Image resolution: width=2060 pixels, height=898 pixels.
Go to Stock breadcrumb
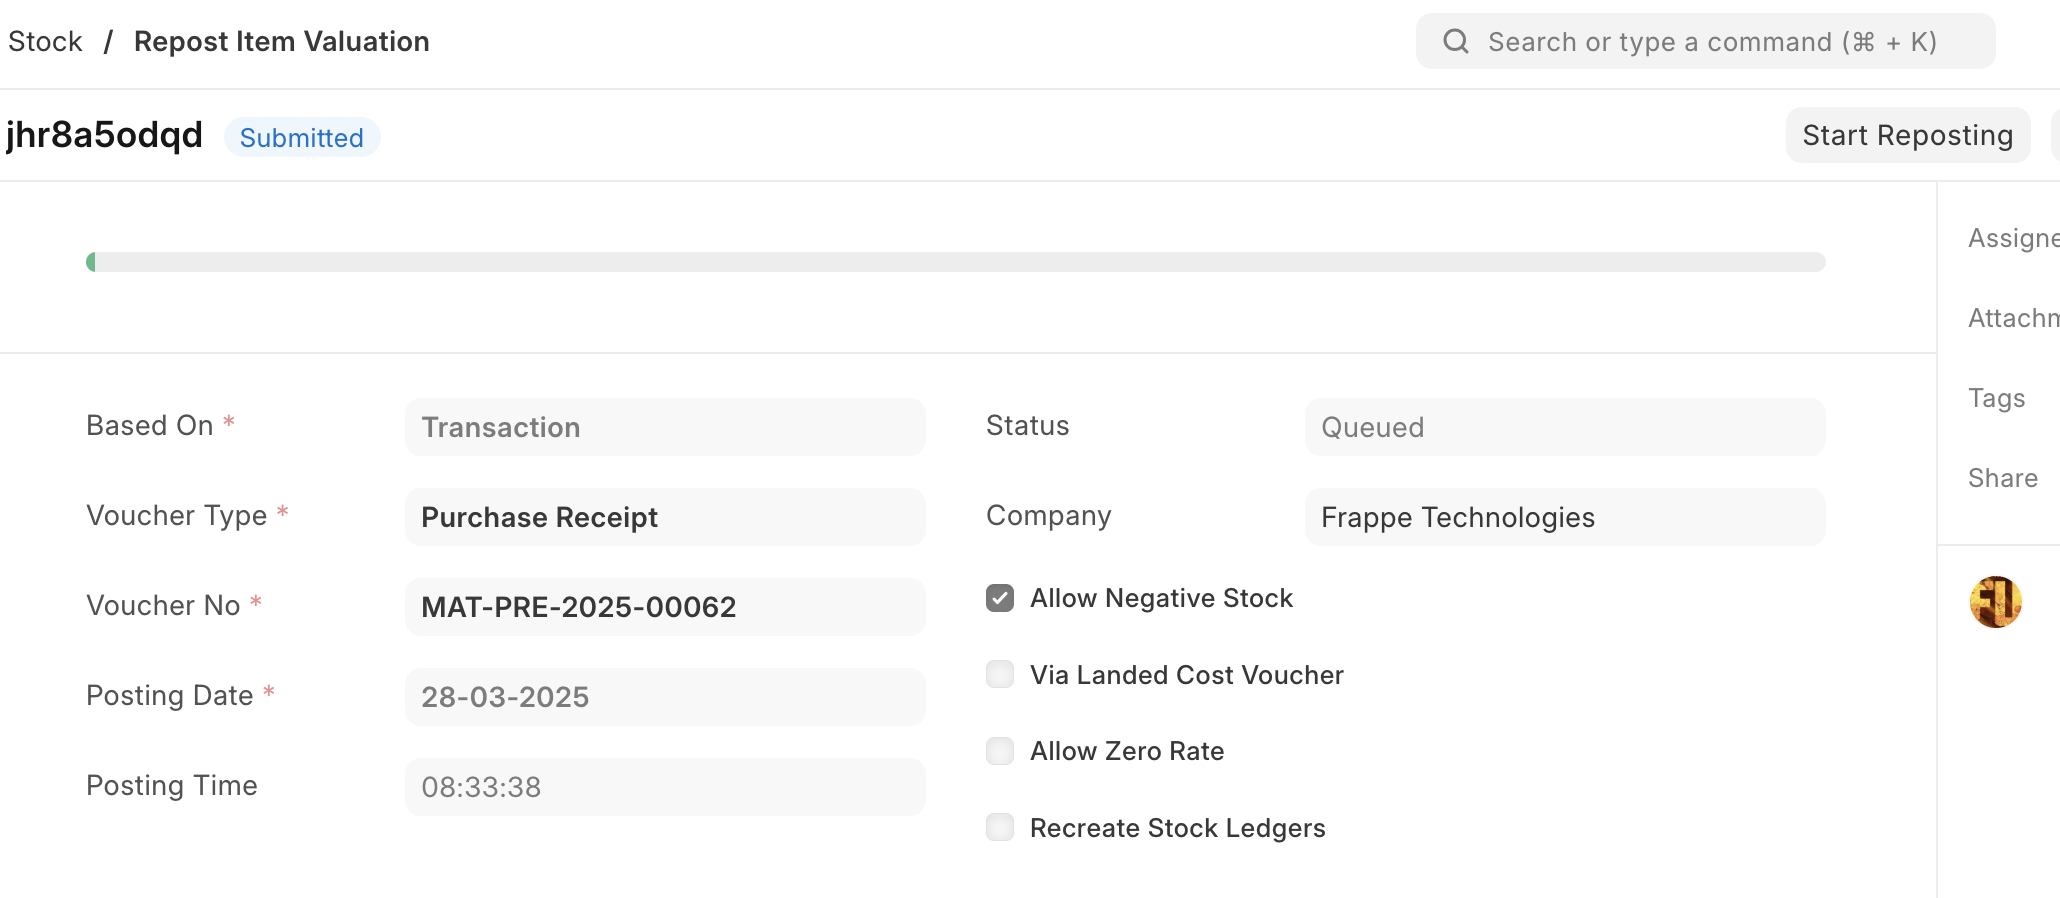tap(45, 42)
